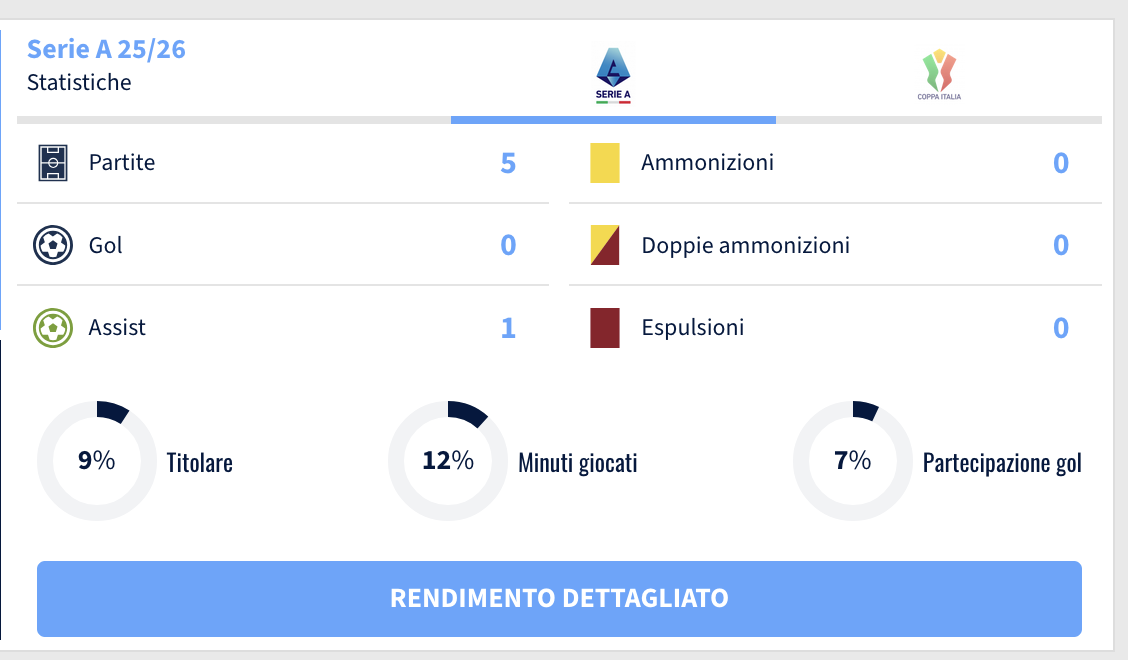Click the Doppie ammonizioni count value

coord(1061,245)
